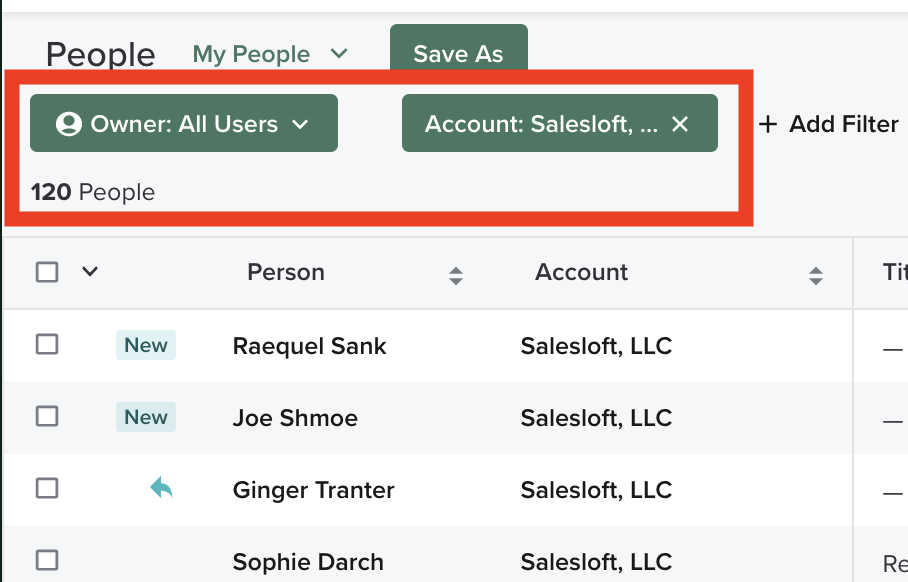Viewport: 908px width, 582px height.
Task: Switch to the People page title
Action: (x=99, y=55)
